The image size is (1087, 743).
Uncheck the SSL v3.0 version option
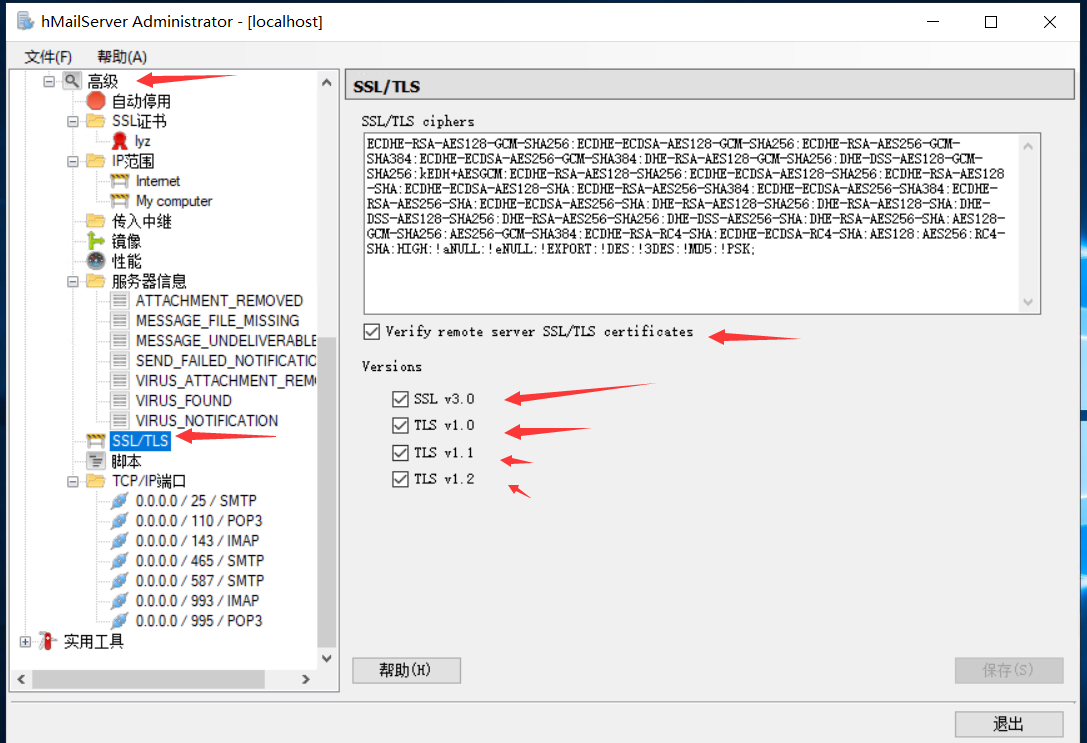pos(401,398)
